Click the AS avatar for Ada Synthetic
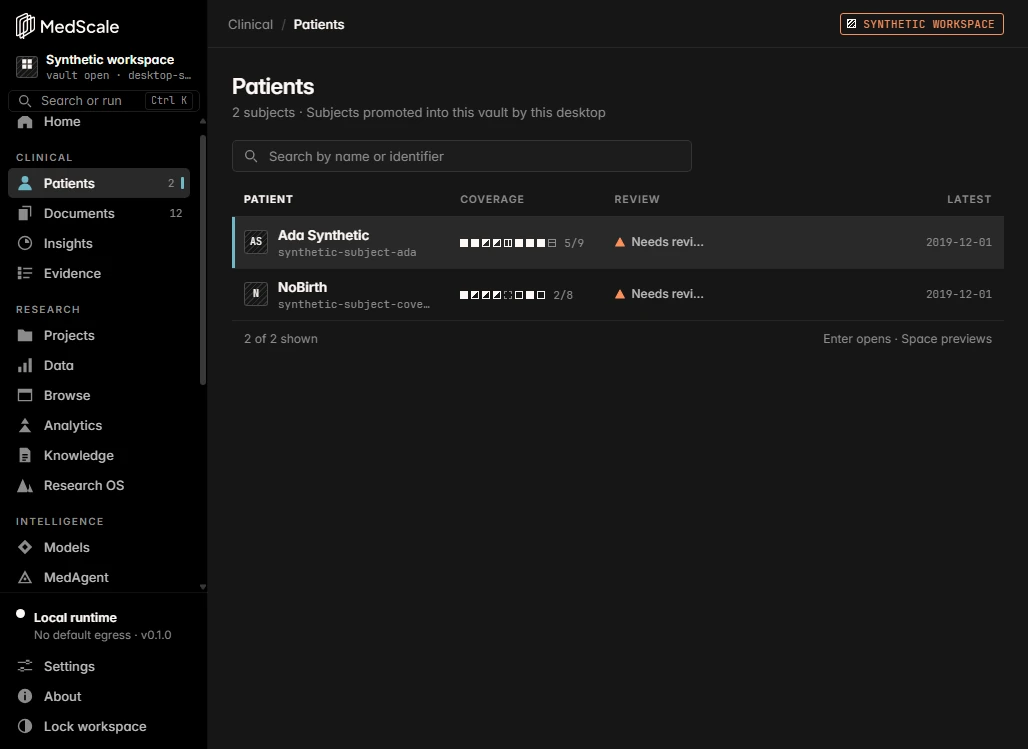Image resolution: width=1028 pixels, height=749 pixels. coord(256,242)
